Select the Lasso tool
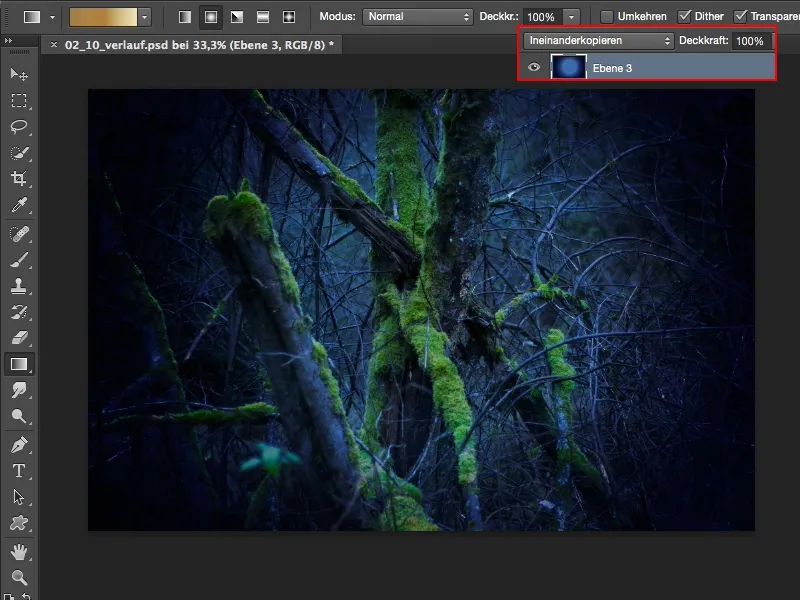800x600 pixels. click(18, 123)
